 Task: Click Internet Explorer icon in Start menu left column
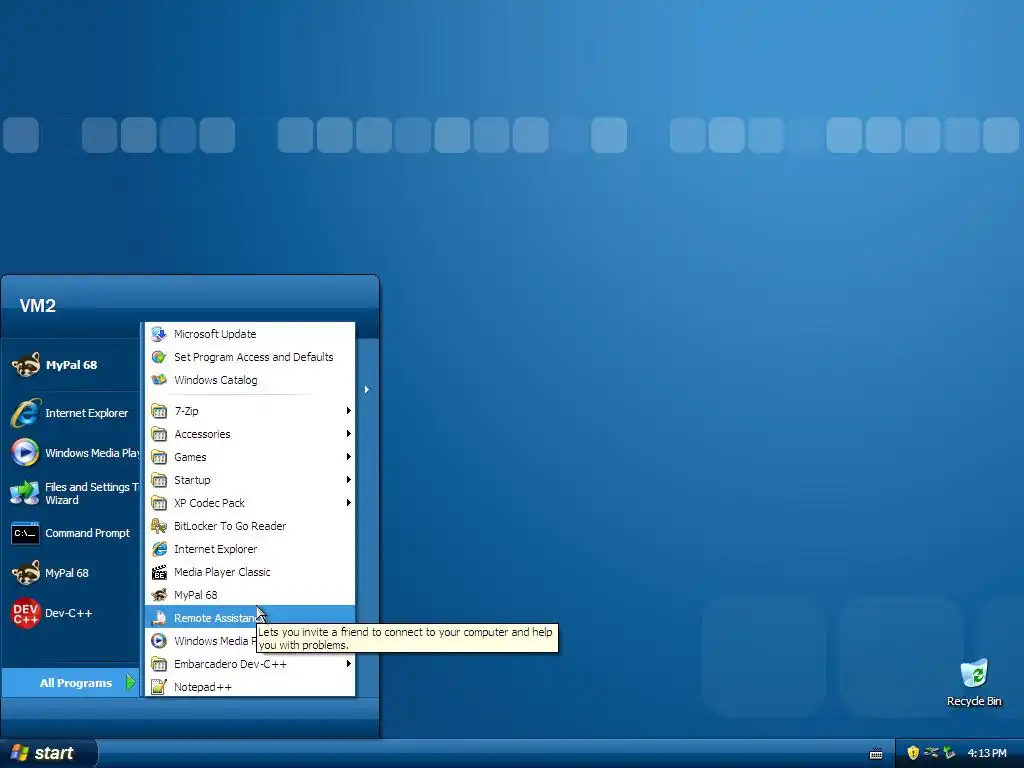pos(26,413)
